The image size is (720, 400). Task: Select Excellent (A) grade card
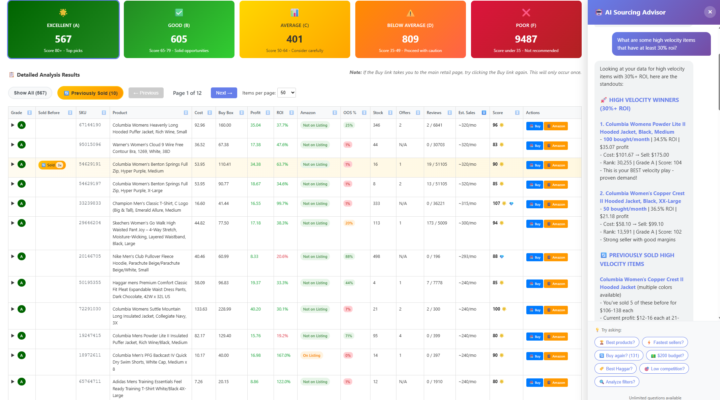(x=63, y=29)
